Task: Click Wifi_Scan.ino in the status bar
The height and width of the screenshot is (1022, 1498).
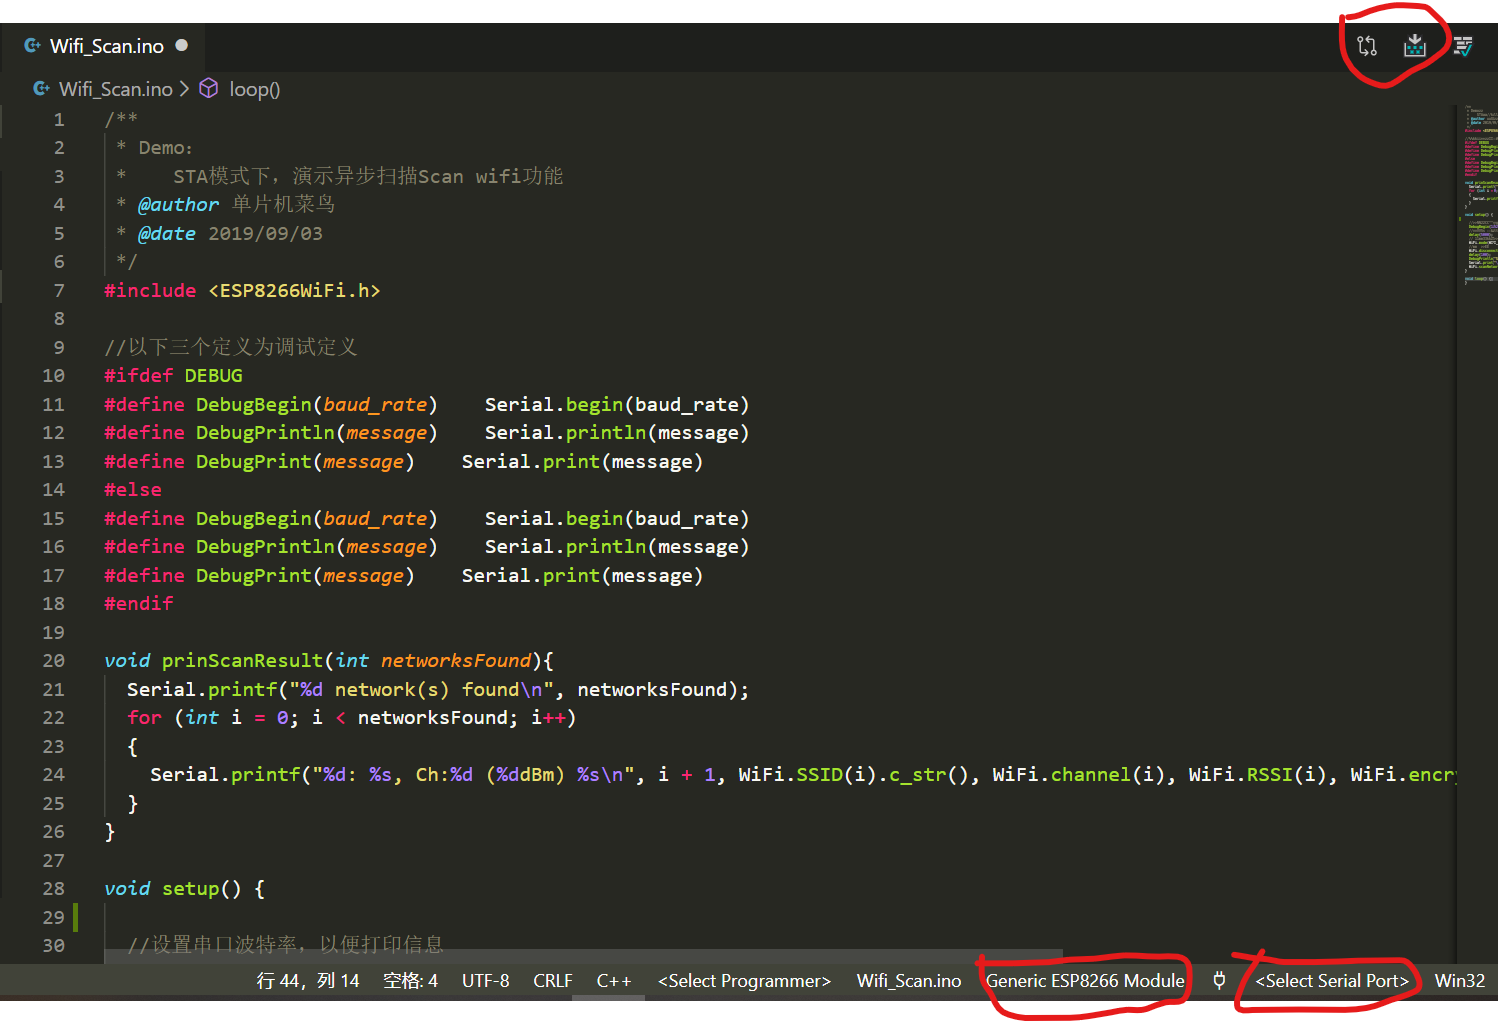Action: (x=908, y=981)
